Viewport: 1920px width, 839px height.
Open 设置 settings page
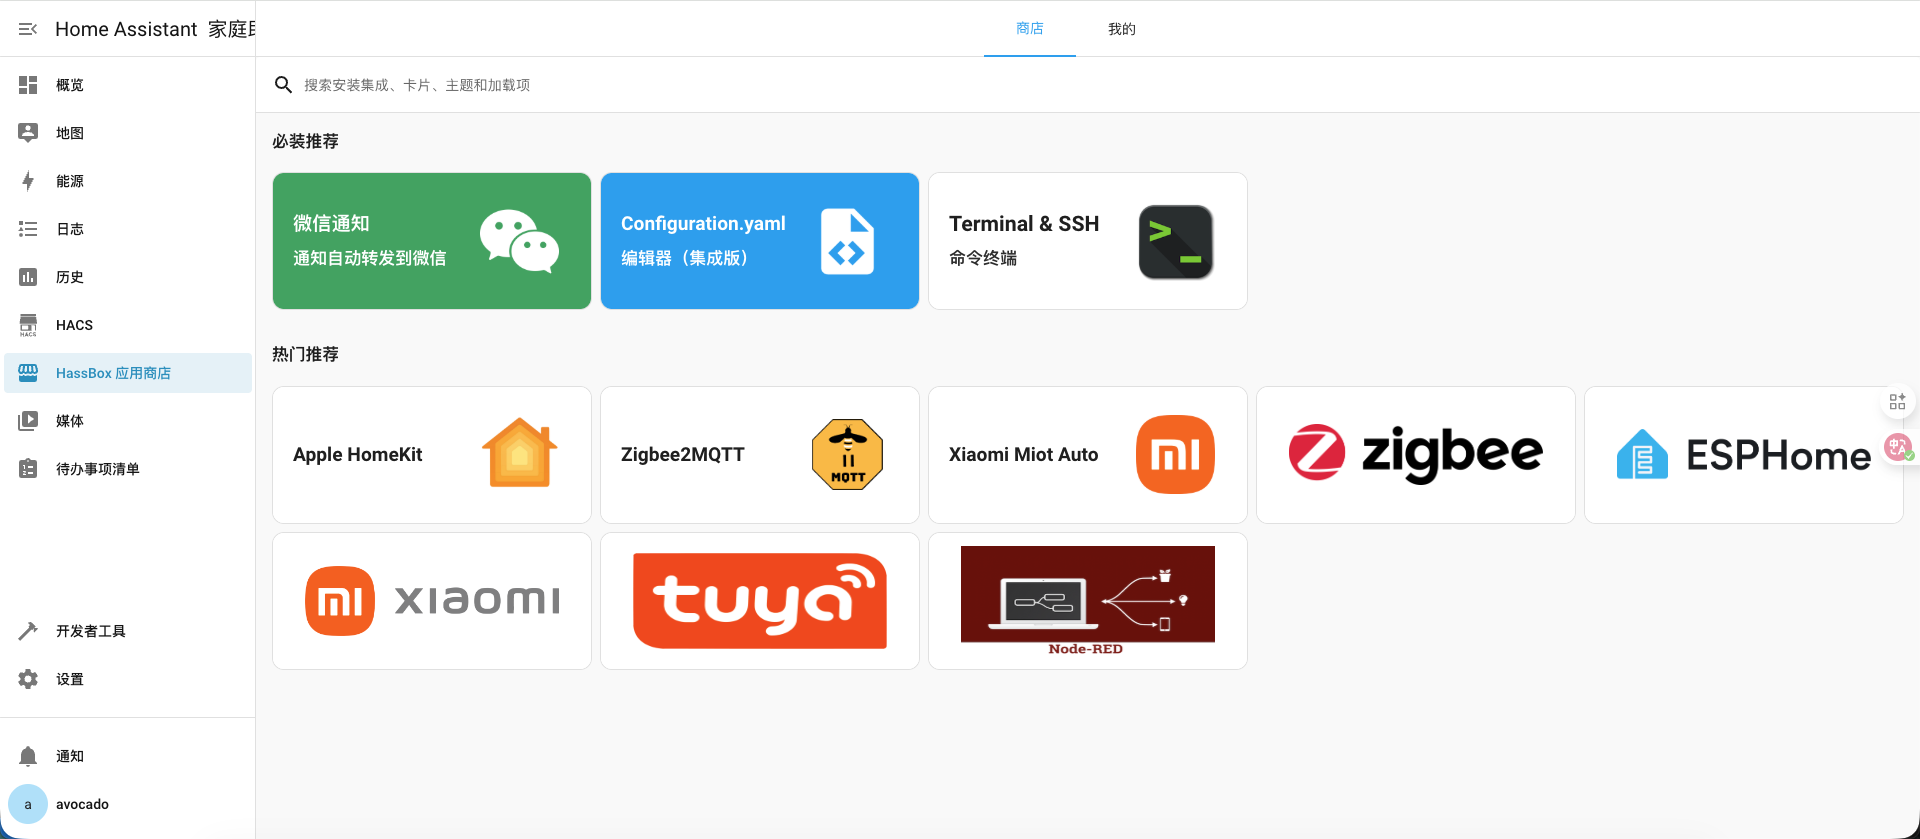tap(70, 679)
